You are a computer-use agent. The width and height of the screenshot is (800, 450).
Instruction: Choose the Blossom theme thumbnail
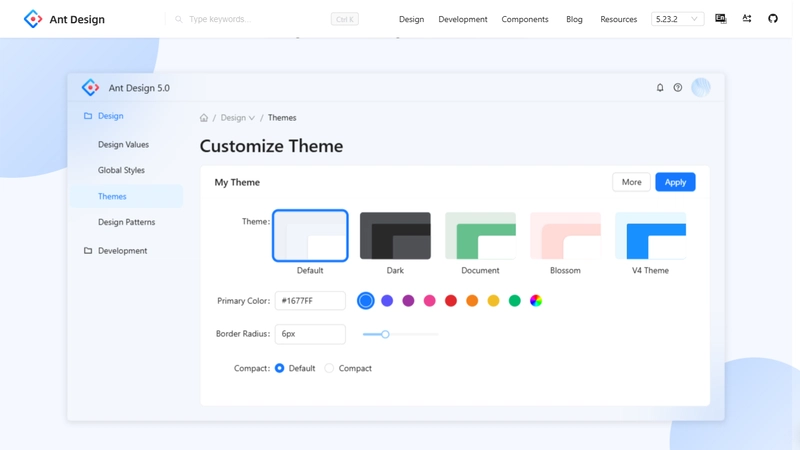click(x=565, y=236)
